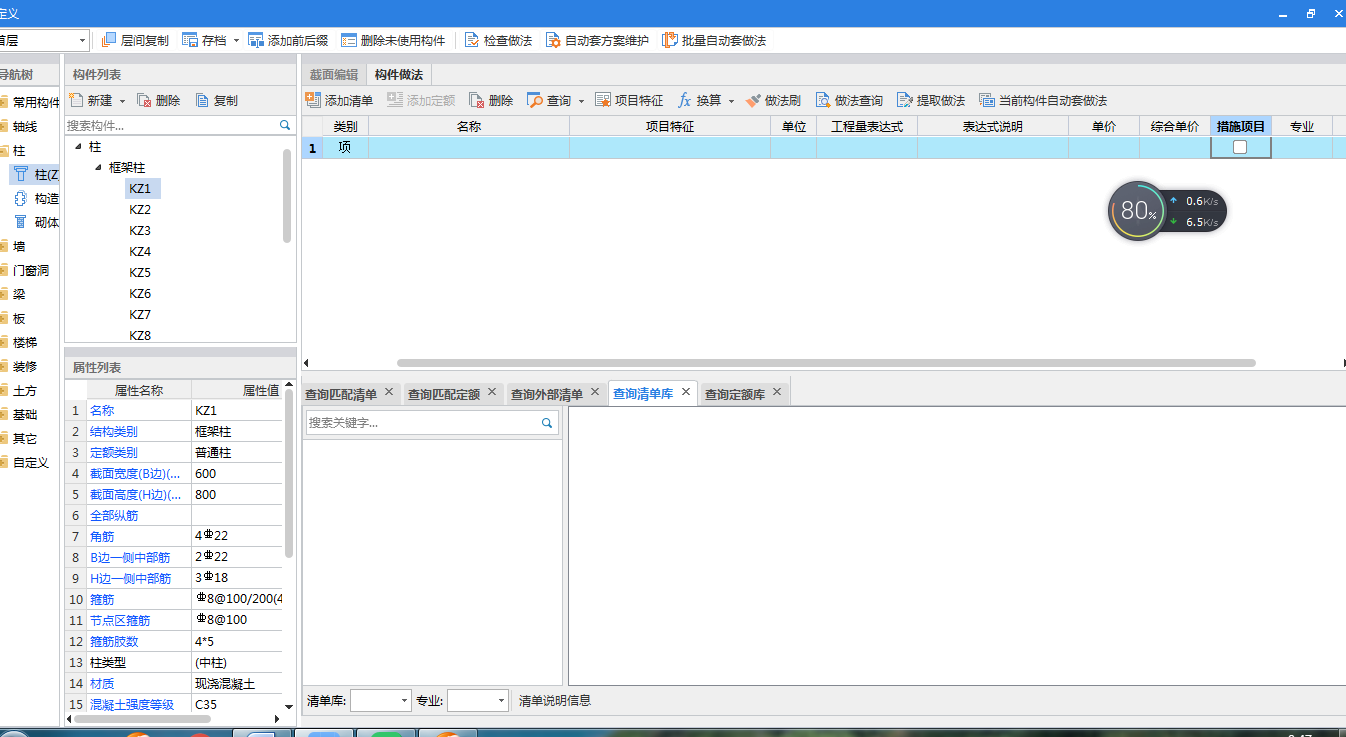Click the 混凝土强度等级 property link
The width and height of the screenshot is (1346, 737).
pos(132,704)
